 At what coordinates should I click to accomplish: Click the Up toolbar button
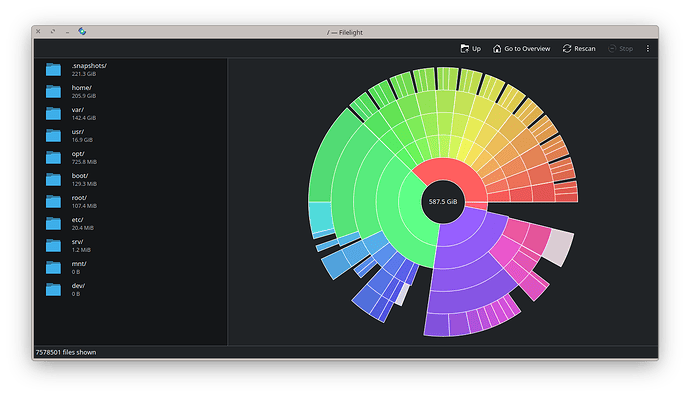click(x=470, y=48)
